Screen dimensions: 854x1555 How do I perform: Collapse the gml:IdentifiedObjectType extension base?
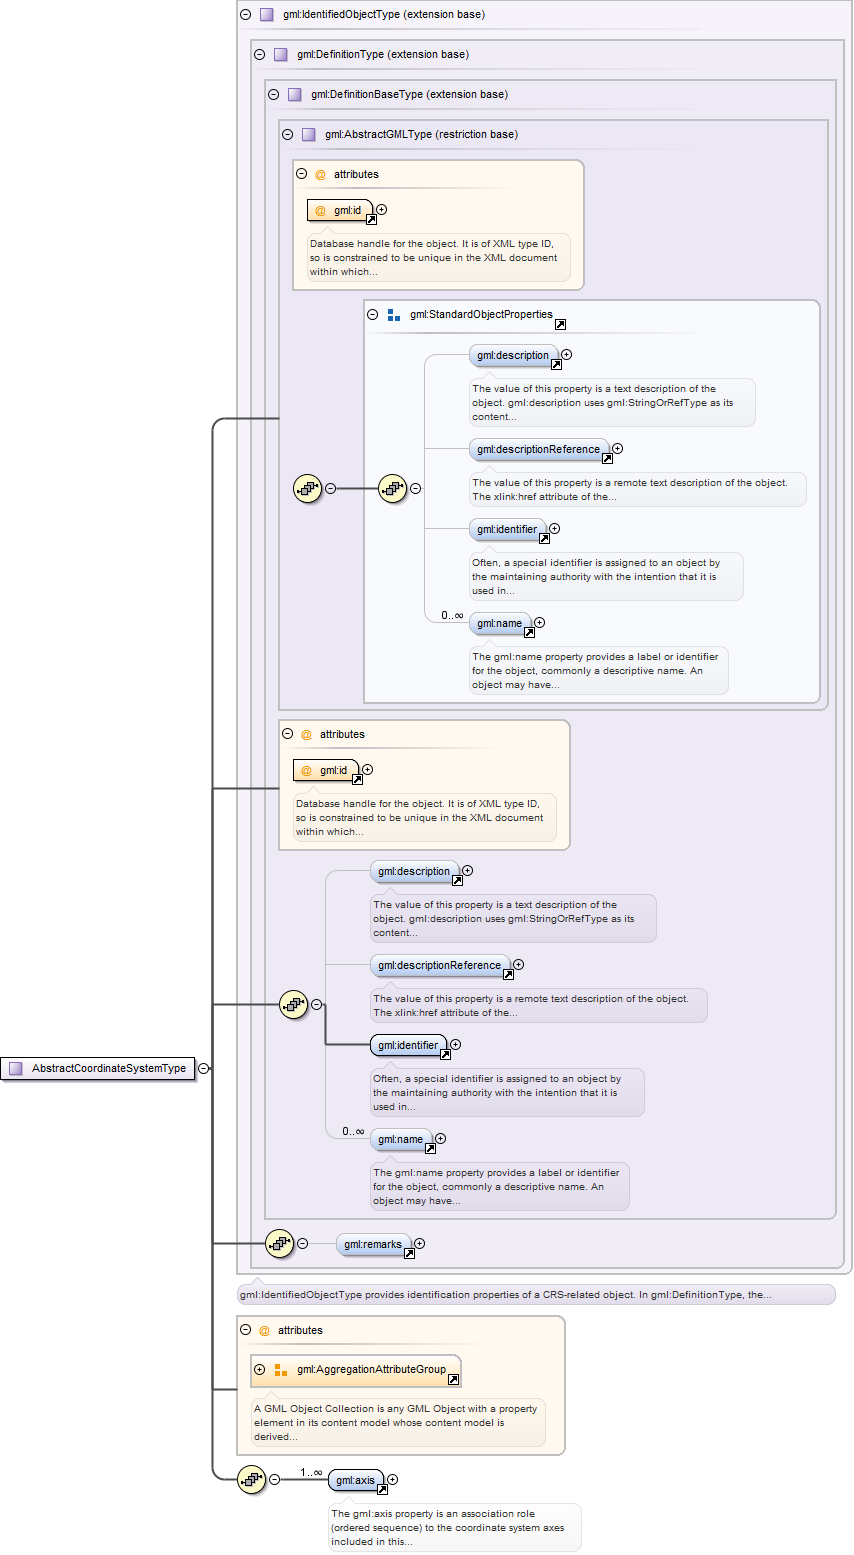coord(245,15)
